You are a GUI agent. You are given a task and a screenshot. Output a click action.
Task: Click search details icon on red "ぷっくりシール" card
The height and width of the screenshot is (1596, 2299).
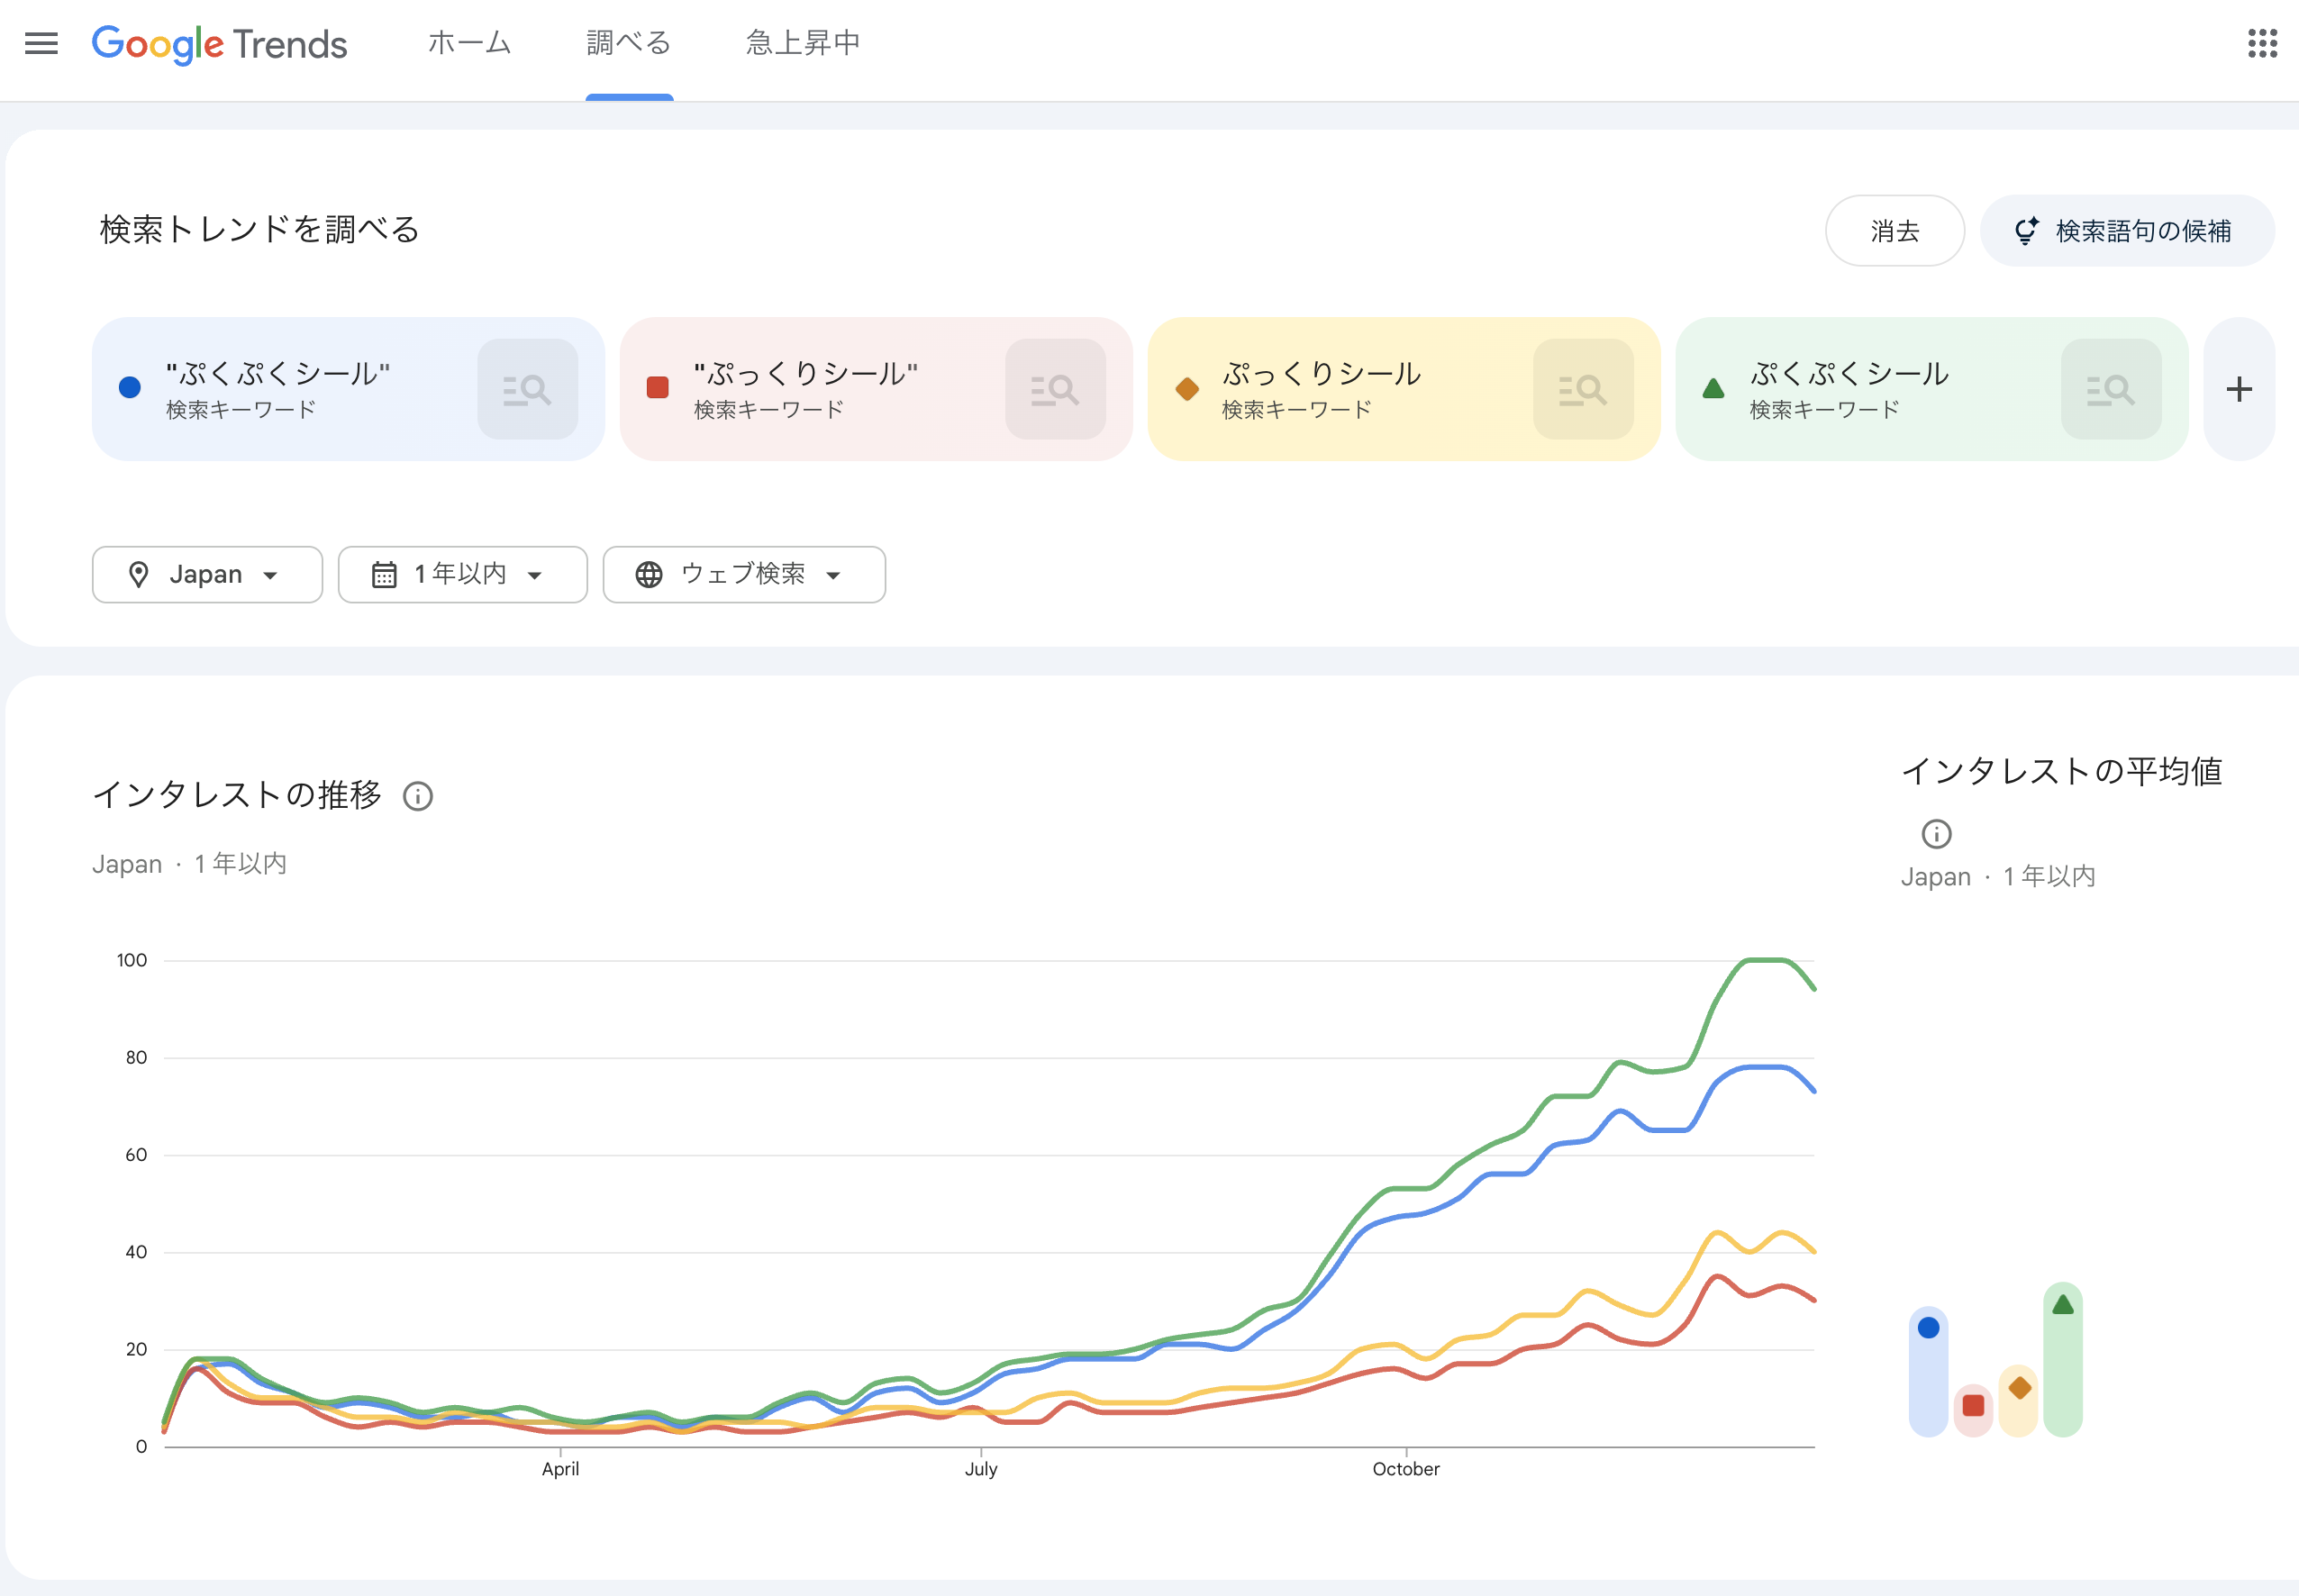[x=1055, y=389]
